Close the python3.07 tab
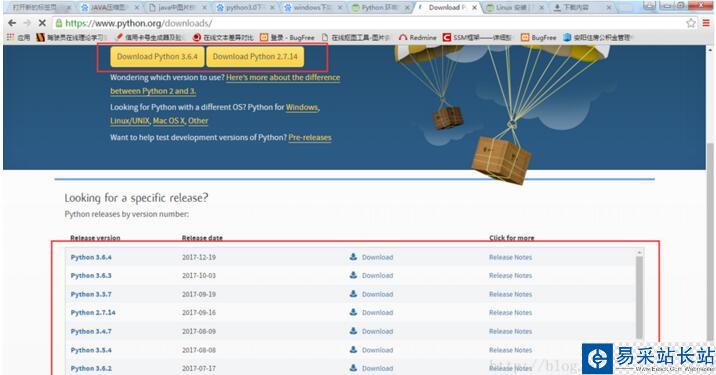716x375 pixels. (x=271, y=8)
